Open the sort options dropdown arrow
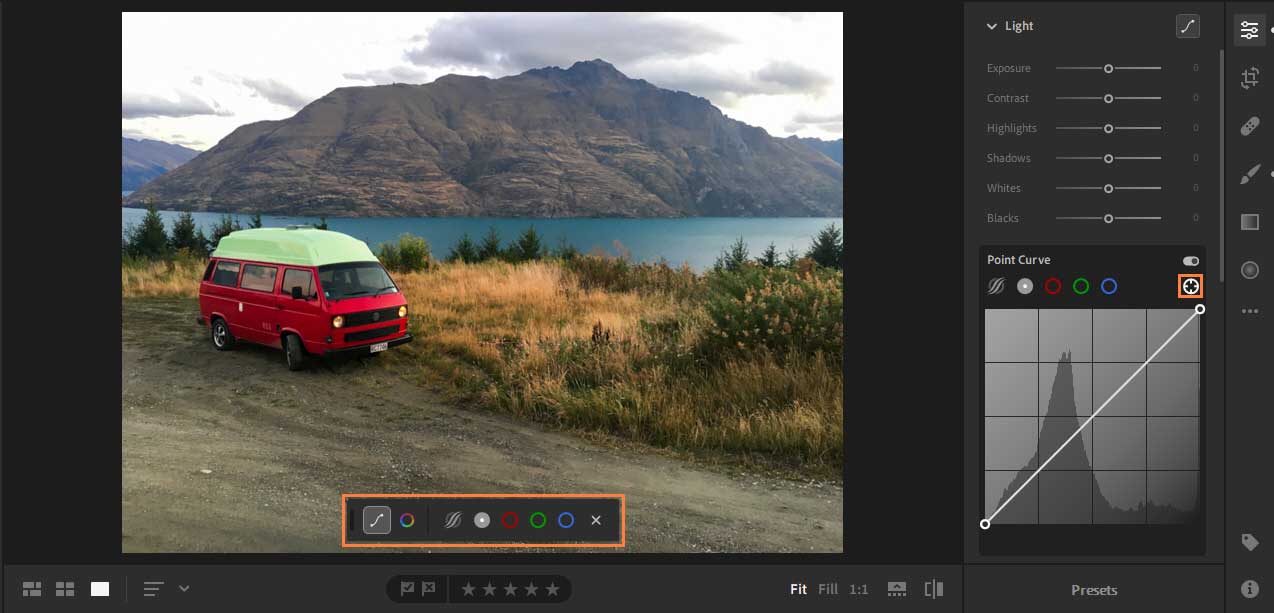1274x613 pixels. 184,588
